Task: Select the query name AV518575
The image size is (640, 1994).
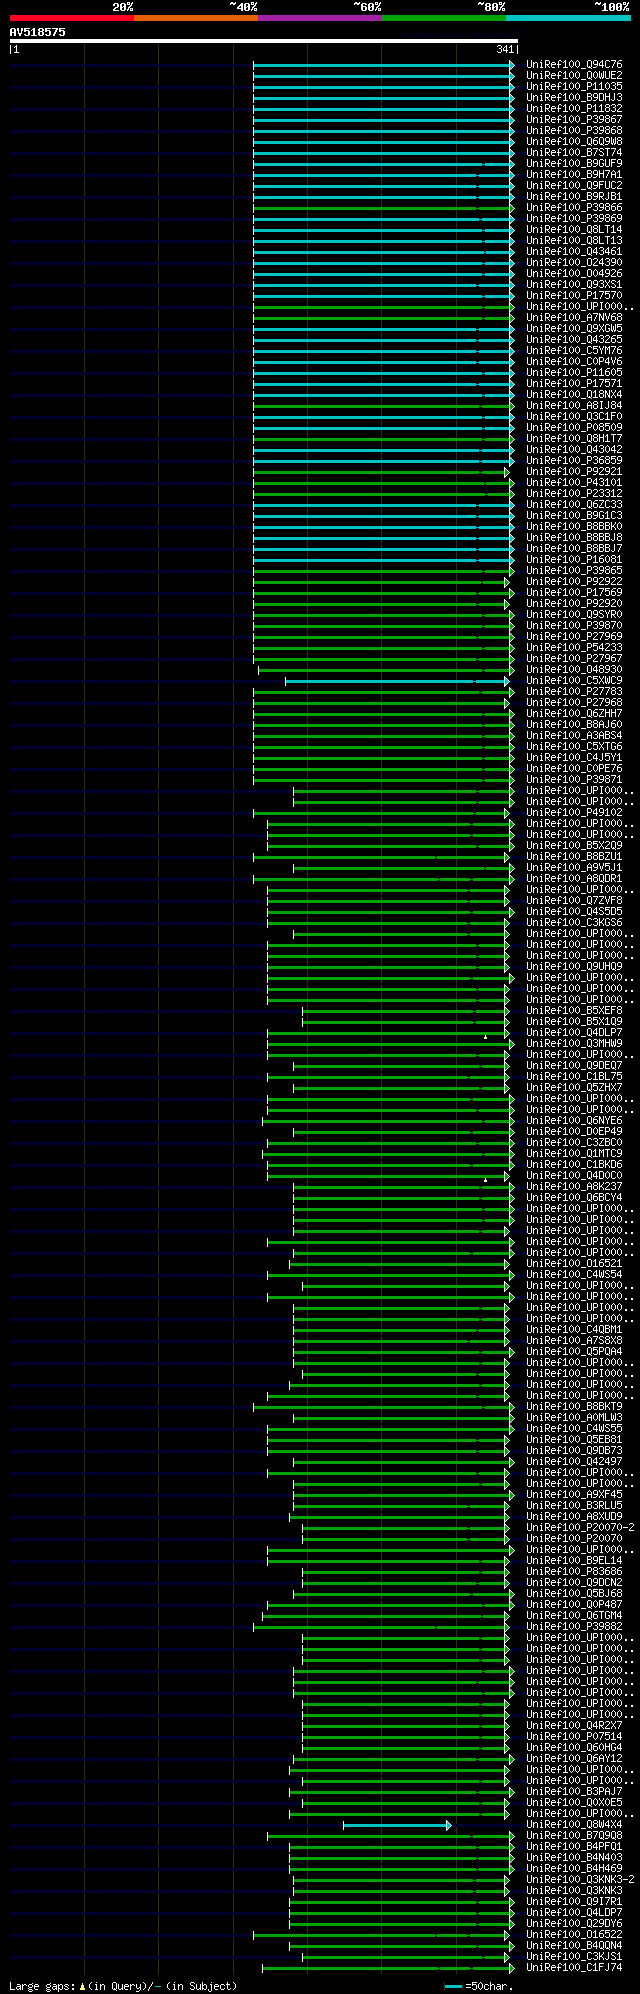Action: pos(38,32)
